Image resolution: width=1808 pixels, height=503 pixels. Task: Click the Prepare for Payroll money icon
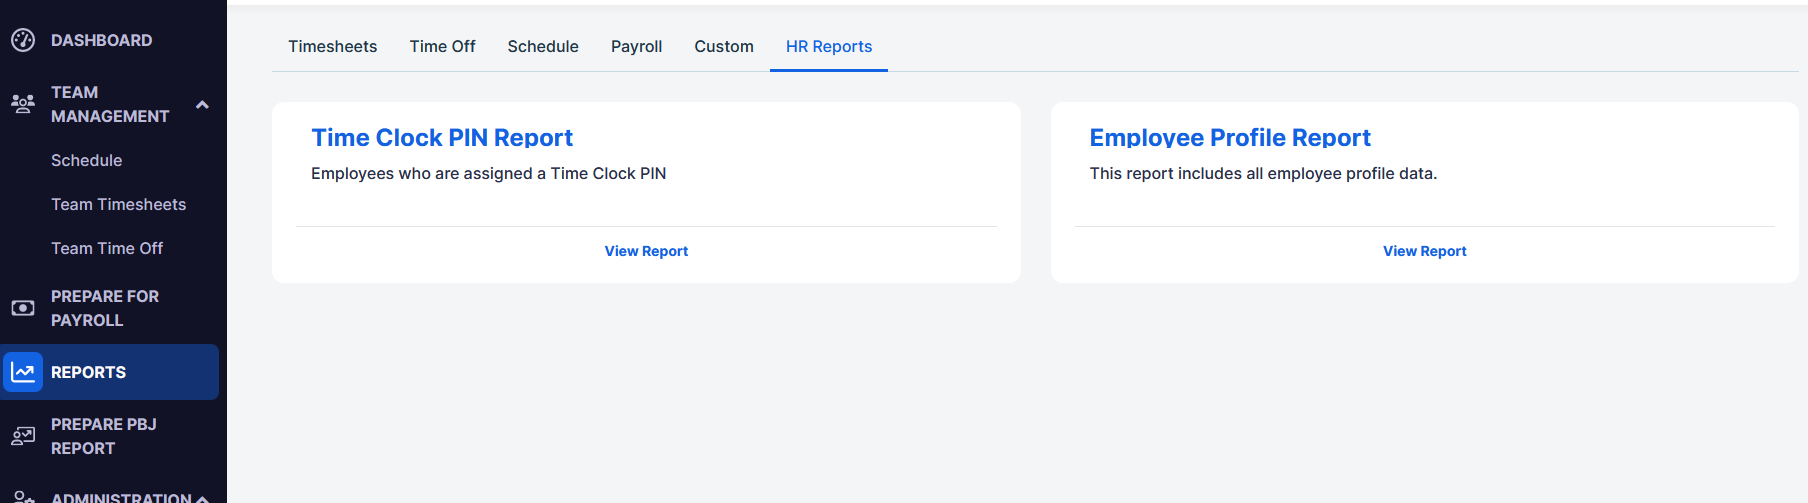[23, 308]
